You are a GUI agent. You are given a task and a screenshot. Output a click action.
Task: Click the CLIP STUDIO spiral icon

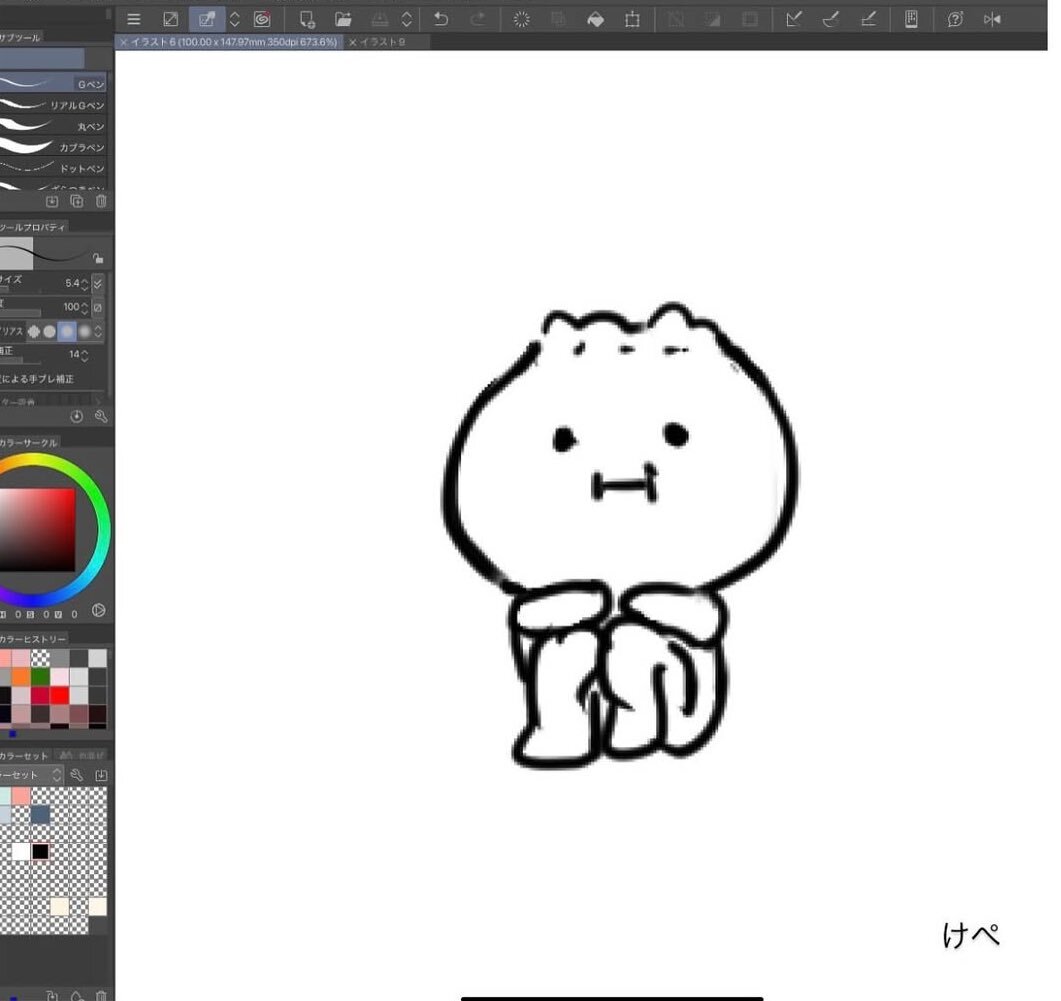point(262,20)
